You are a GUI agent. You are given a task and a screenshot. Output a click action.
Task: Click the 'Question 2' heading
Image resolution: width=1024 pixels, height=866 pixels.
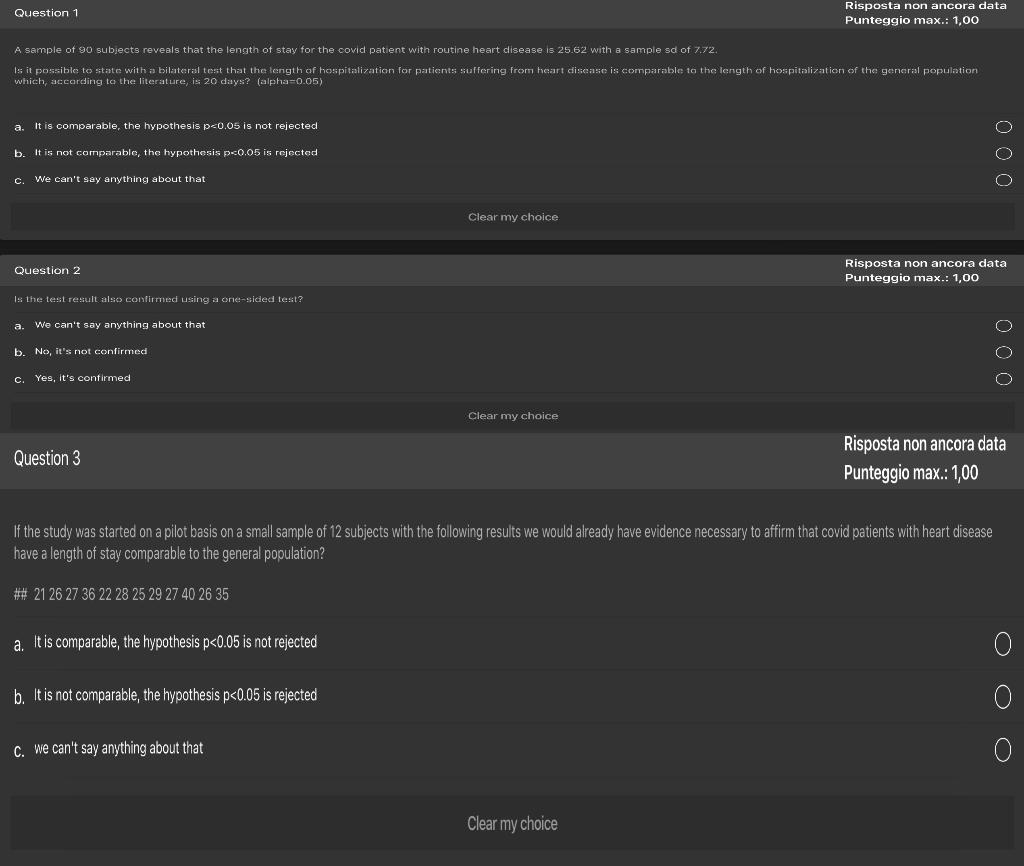(x=48, y=270)
